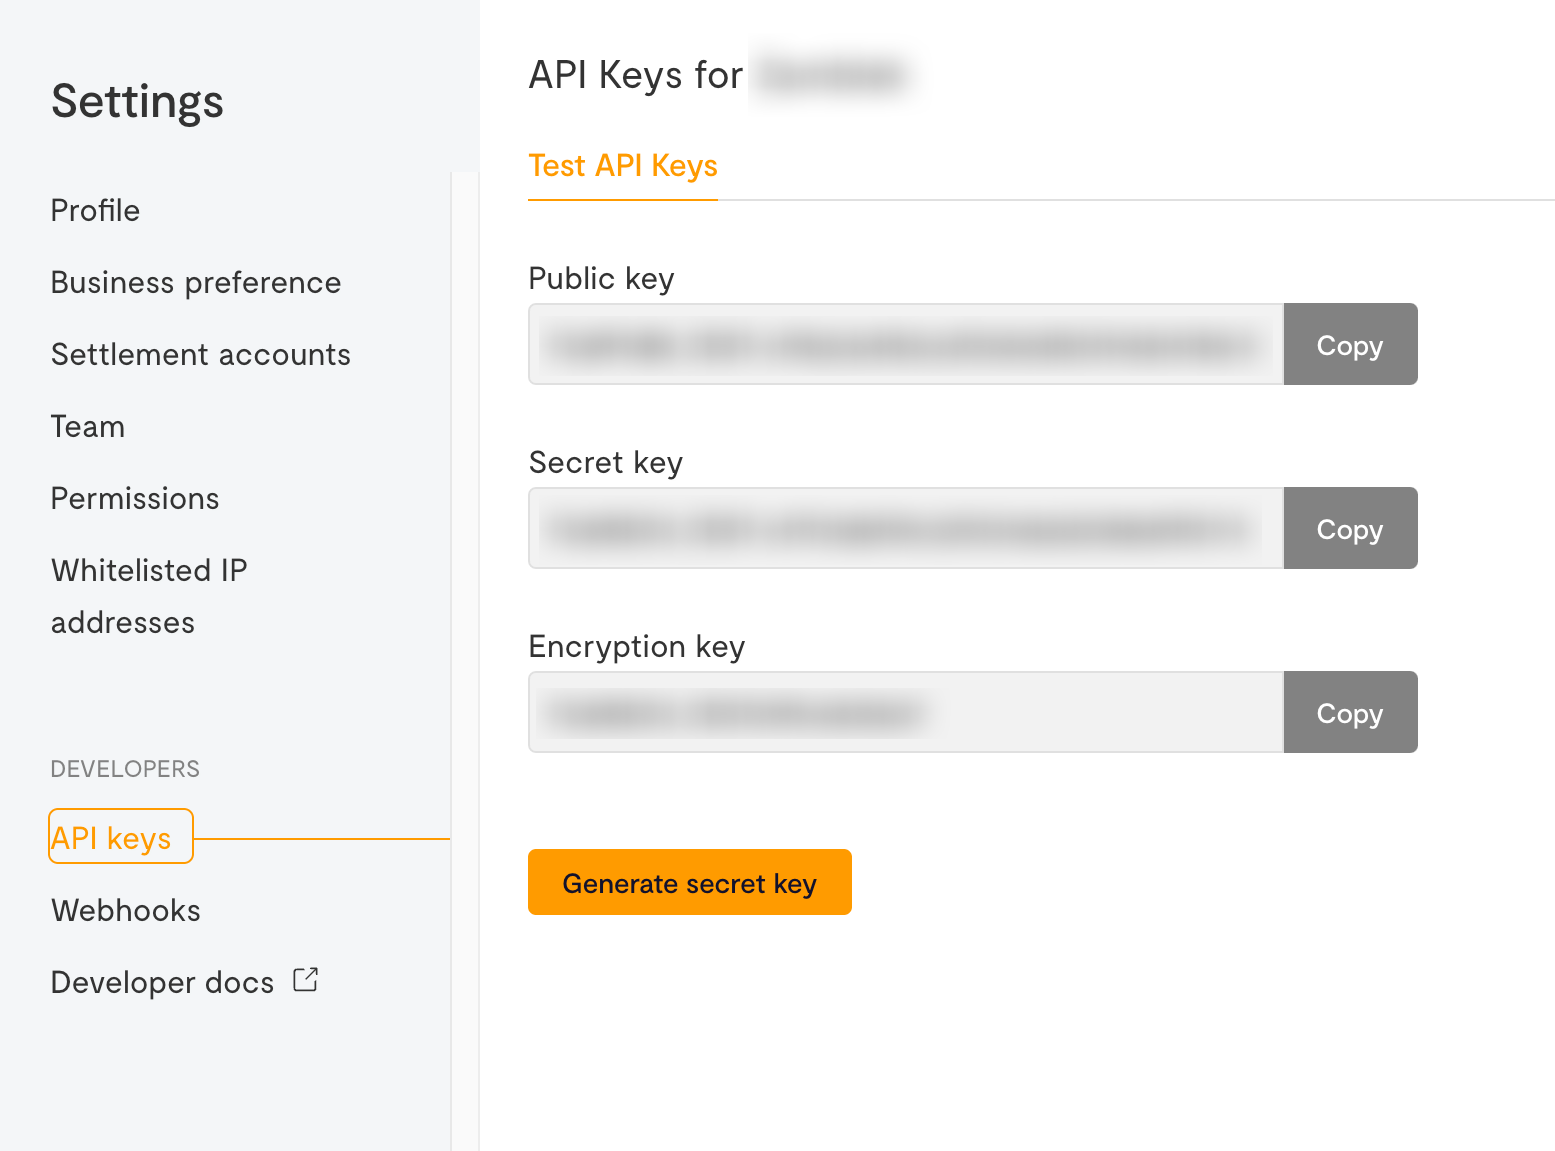The height and width of the screenshot is (1151, 1555).
Task: Click inside the Encryption key field
Action: tap(905, 713)
